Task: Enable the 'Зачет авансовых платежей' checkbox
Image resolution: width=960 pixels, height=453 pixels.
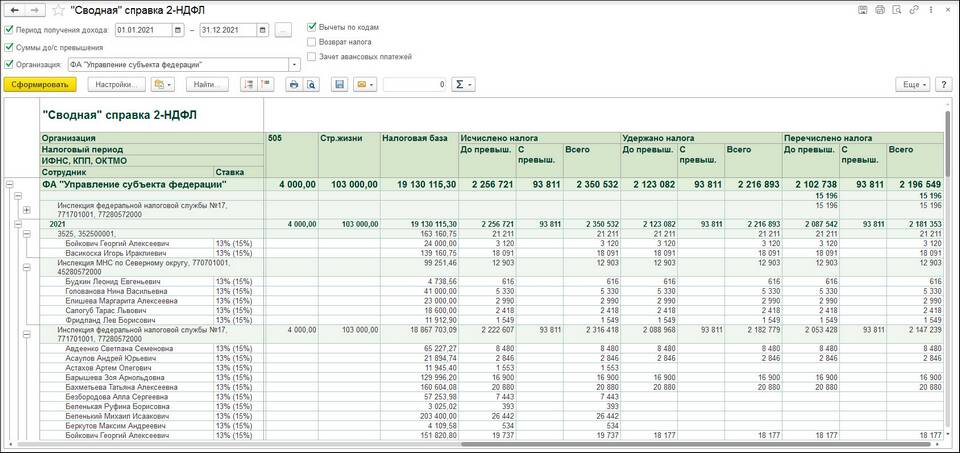Action: click(x=312, y=57)
